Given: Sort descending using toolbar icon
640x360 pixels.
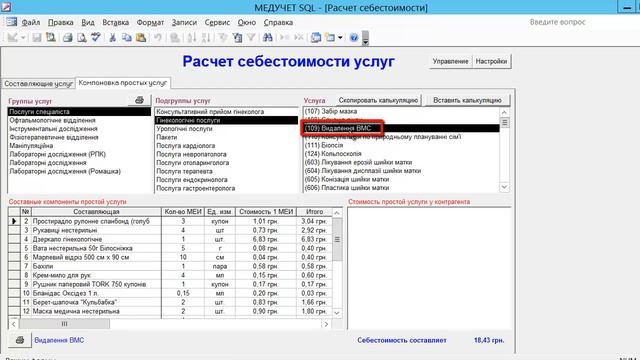Looking at the screenshot, I should (206, 38).
